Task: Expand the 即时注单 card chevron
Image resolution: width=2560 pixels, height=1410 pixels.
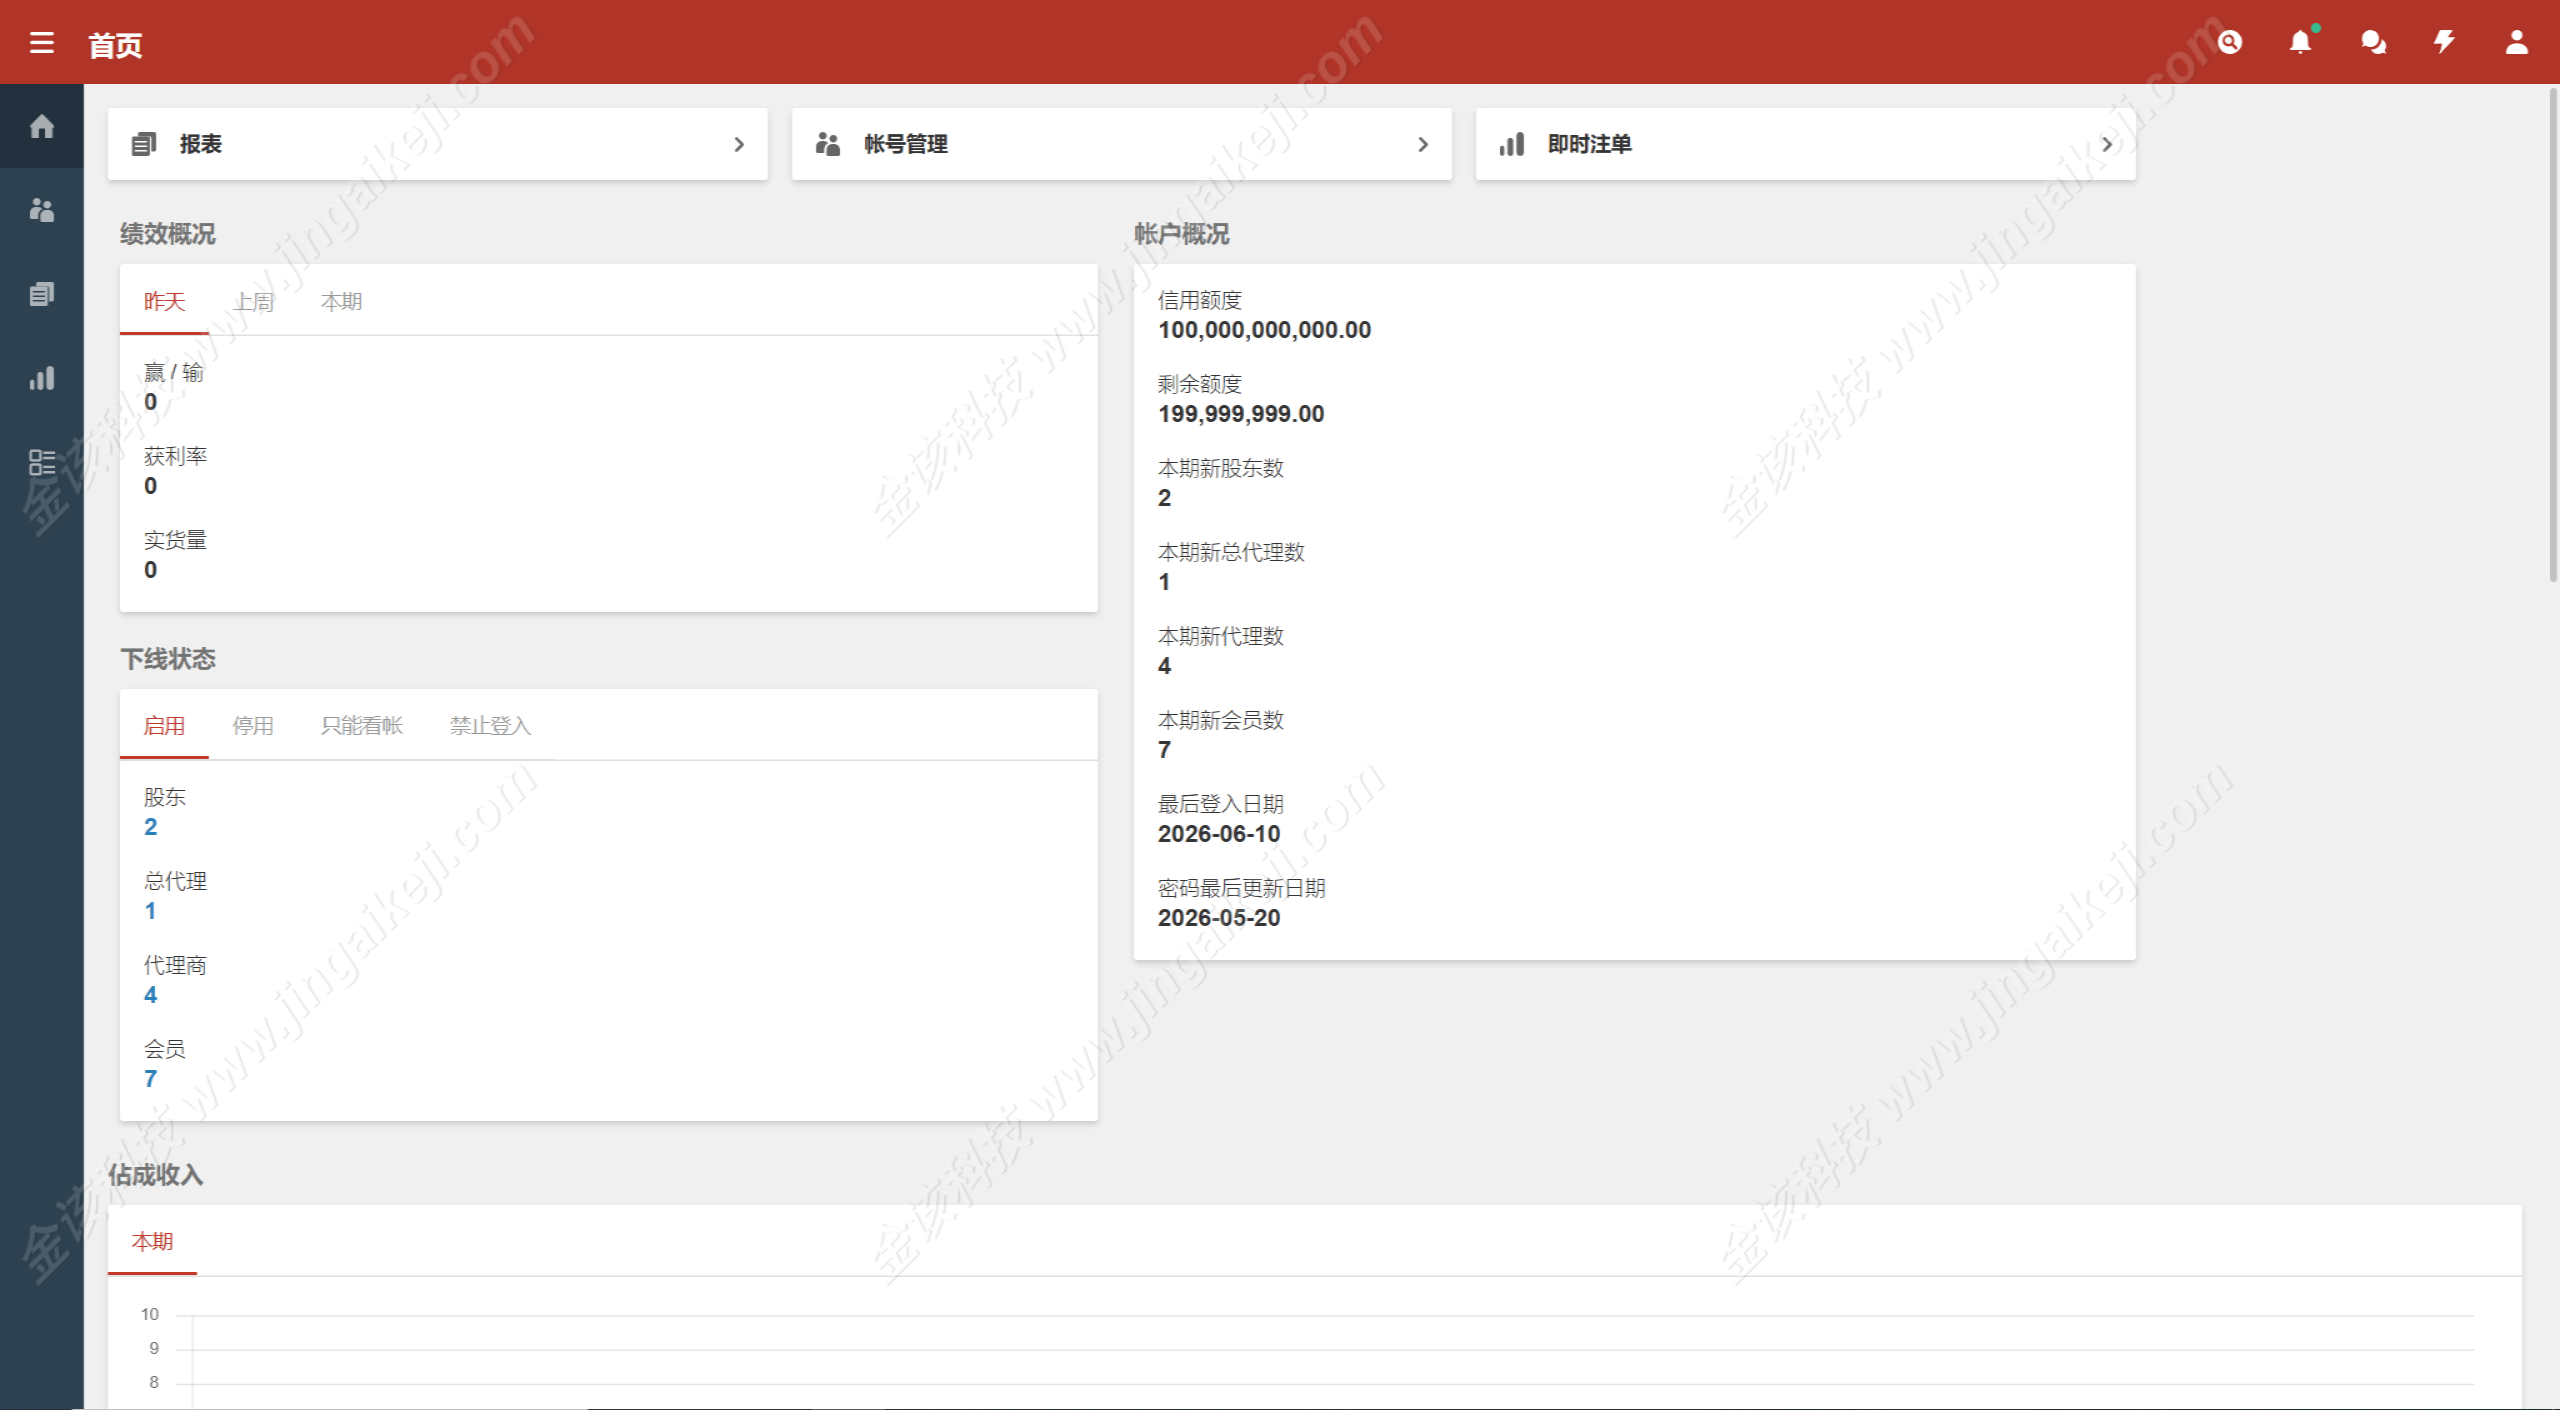Action: pyautogui.click(x=2107, y=144)
